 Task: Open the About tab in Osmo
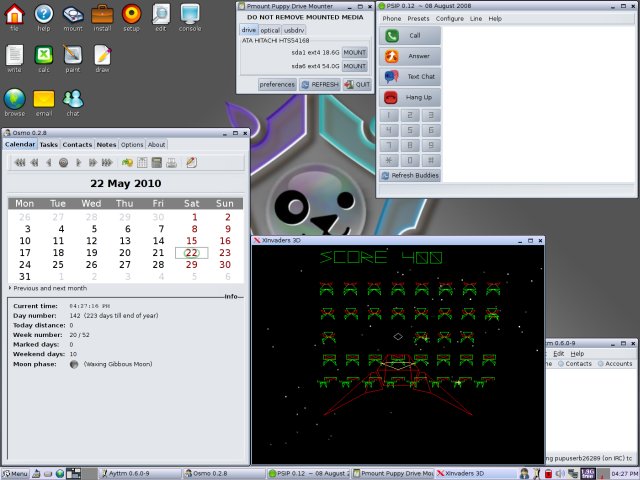[x=156, y=144]
